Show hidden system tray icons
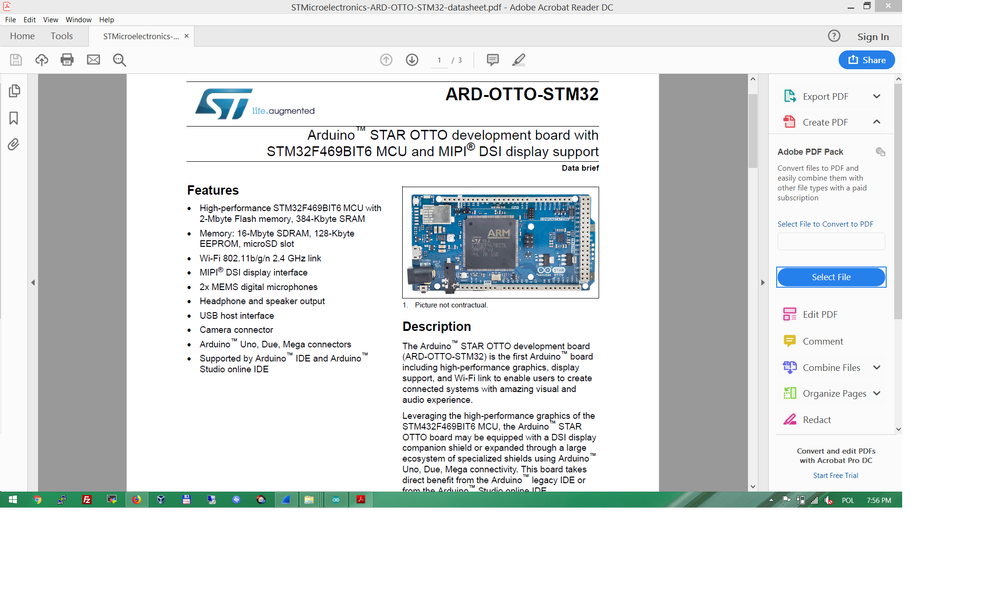 pyautogui.click(x=771, y=500)
